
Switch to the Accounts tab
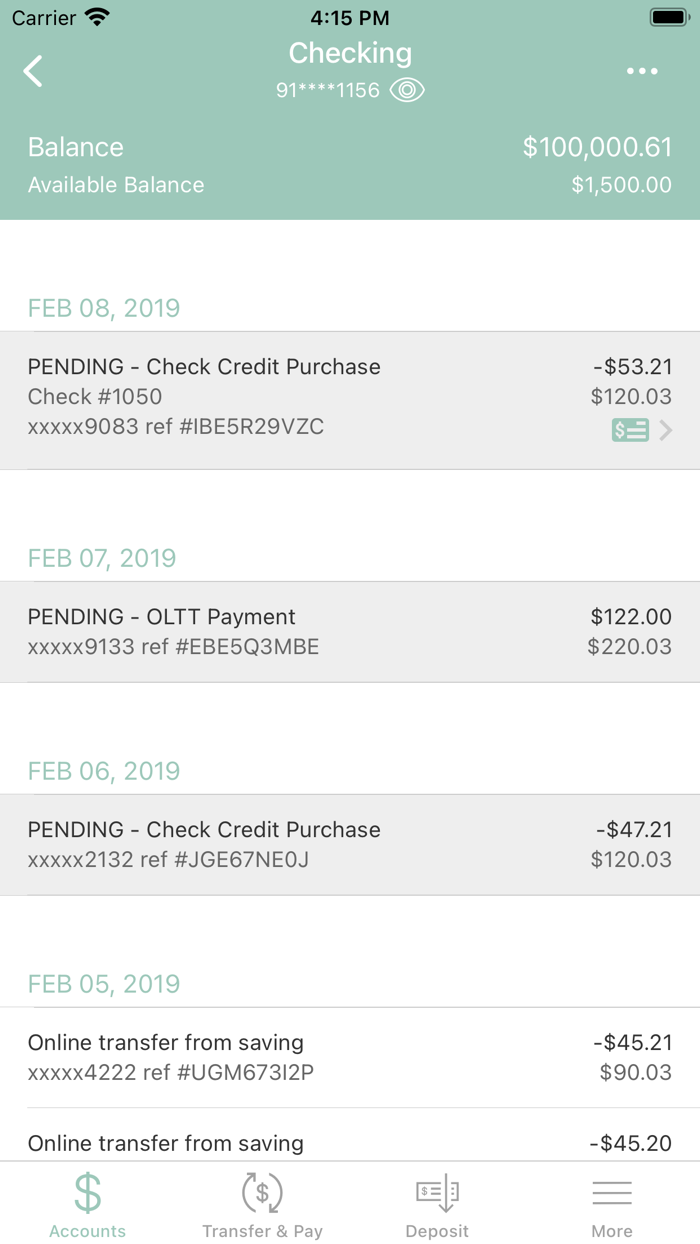(x=87, y=1204)
